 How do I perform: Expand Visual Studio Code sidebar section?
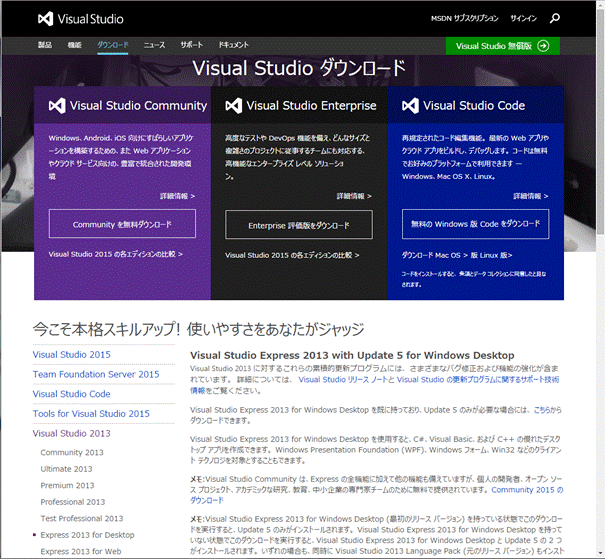click(x=72, y=393)
